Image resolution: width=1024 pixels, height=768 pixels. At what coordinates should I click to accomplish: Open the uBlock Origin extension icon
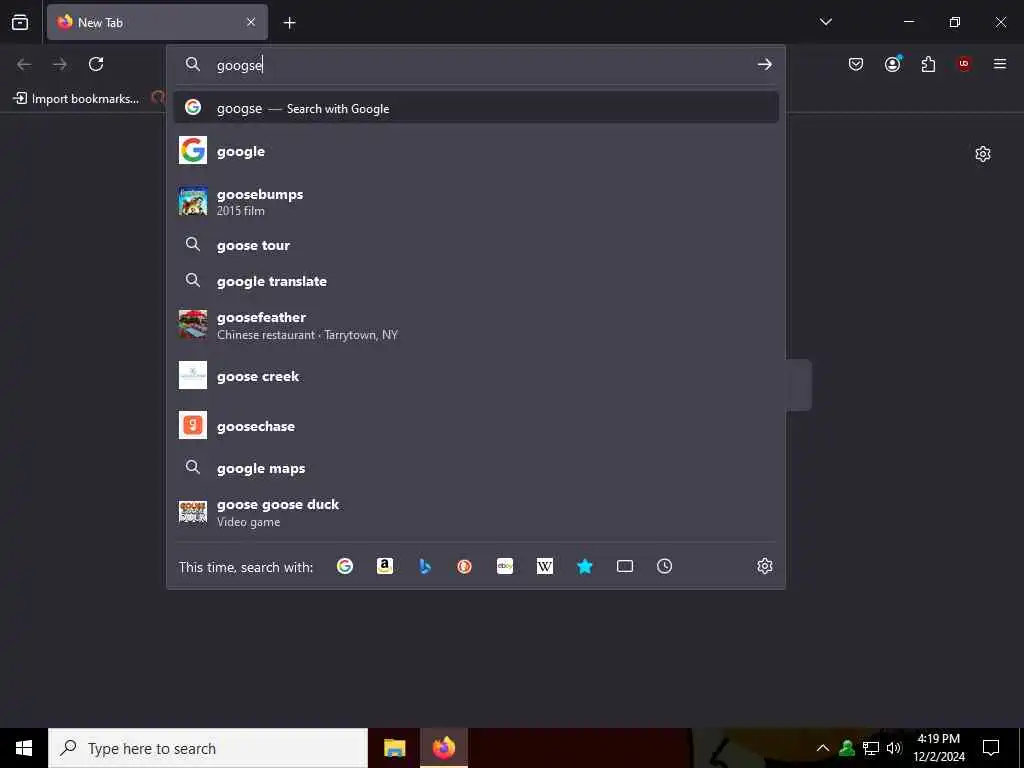pyautogui.click(x=963, y=64)
